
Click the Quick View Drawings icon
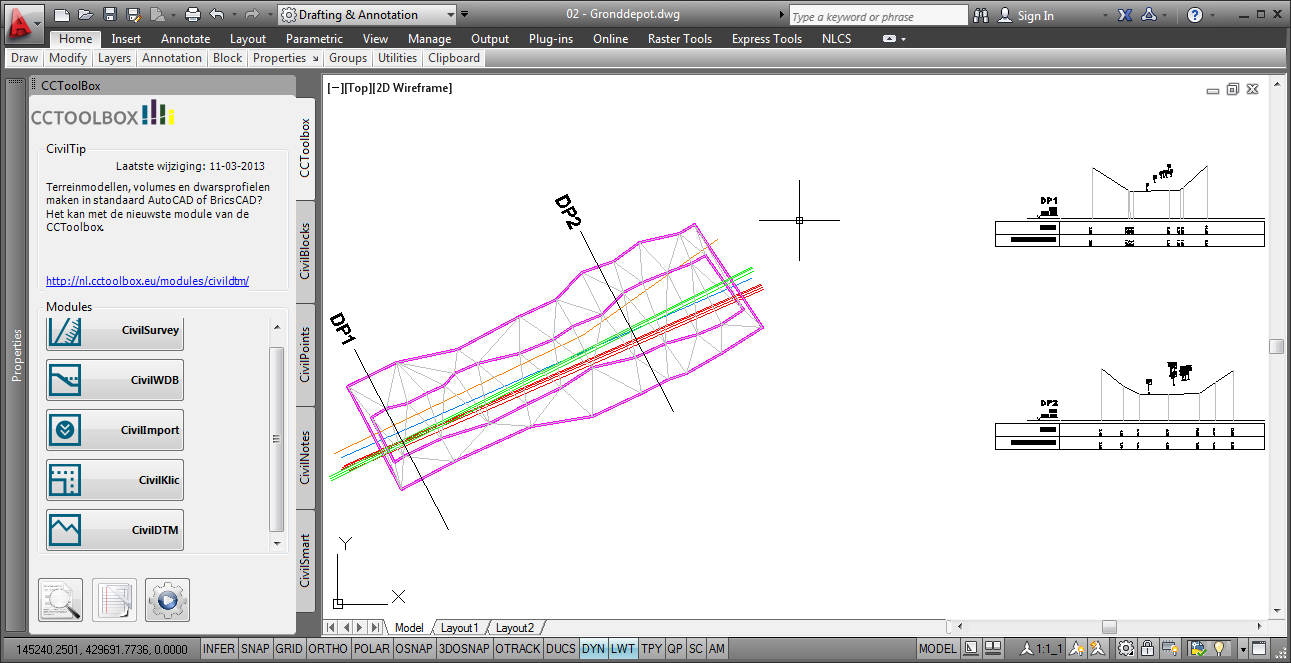click(x=993, y=649)
